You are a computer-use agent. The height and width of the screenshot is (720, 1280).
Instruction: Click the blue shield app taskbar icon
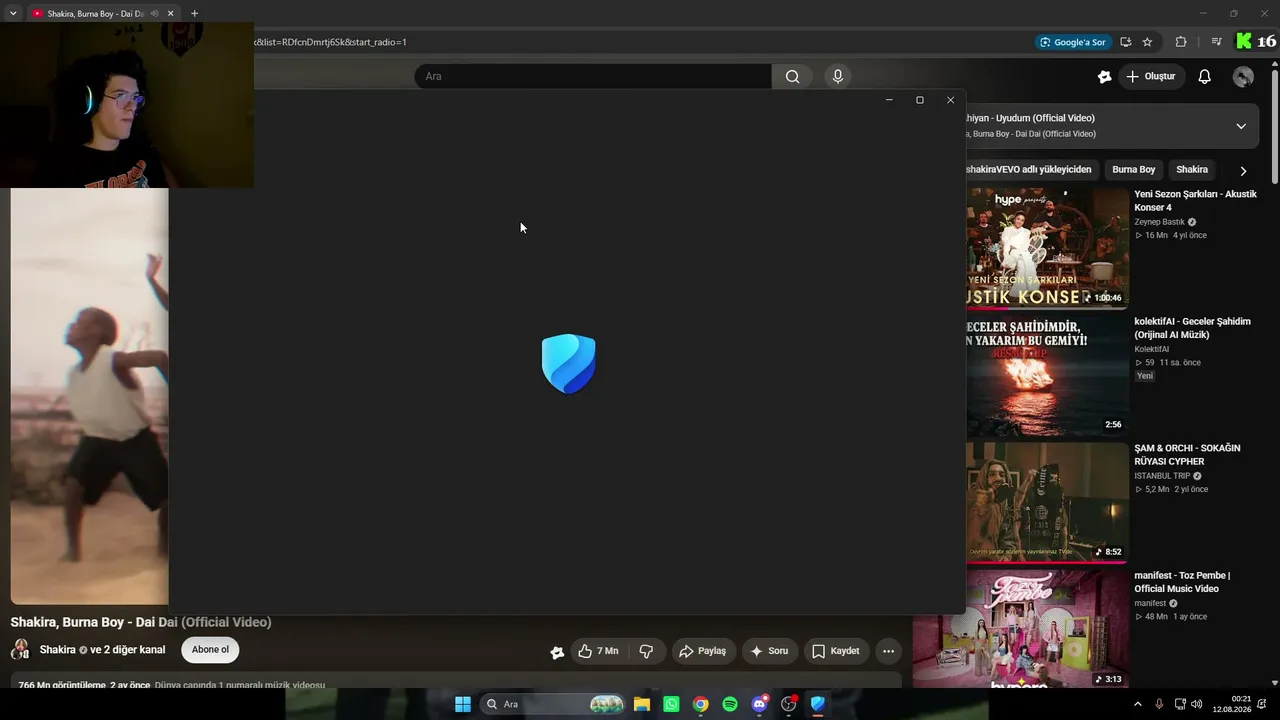click(818, 704)
